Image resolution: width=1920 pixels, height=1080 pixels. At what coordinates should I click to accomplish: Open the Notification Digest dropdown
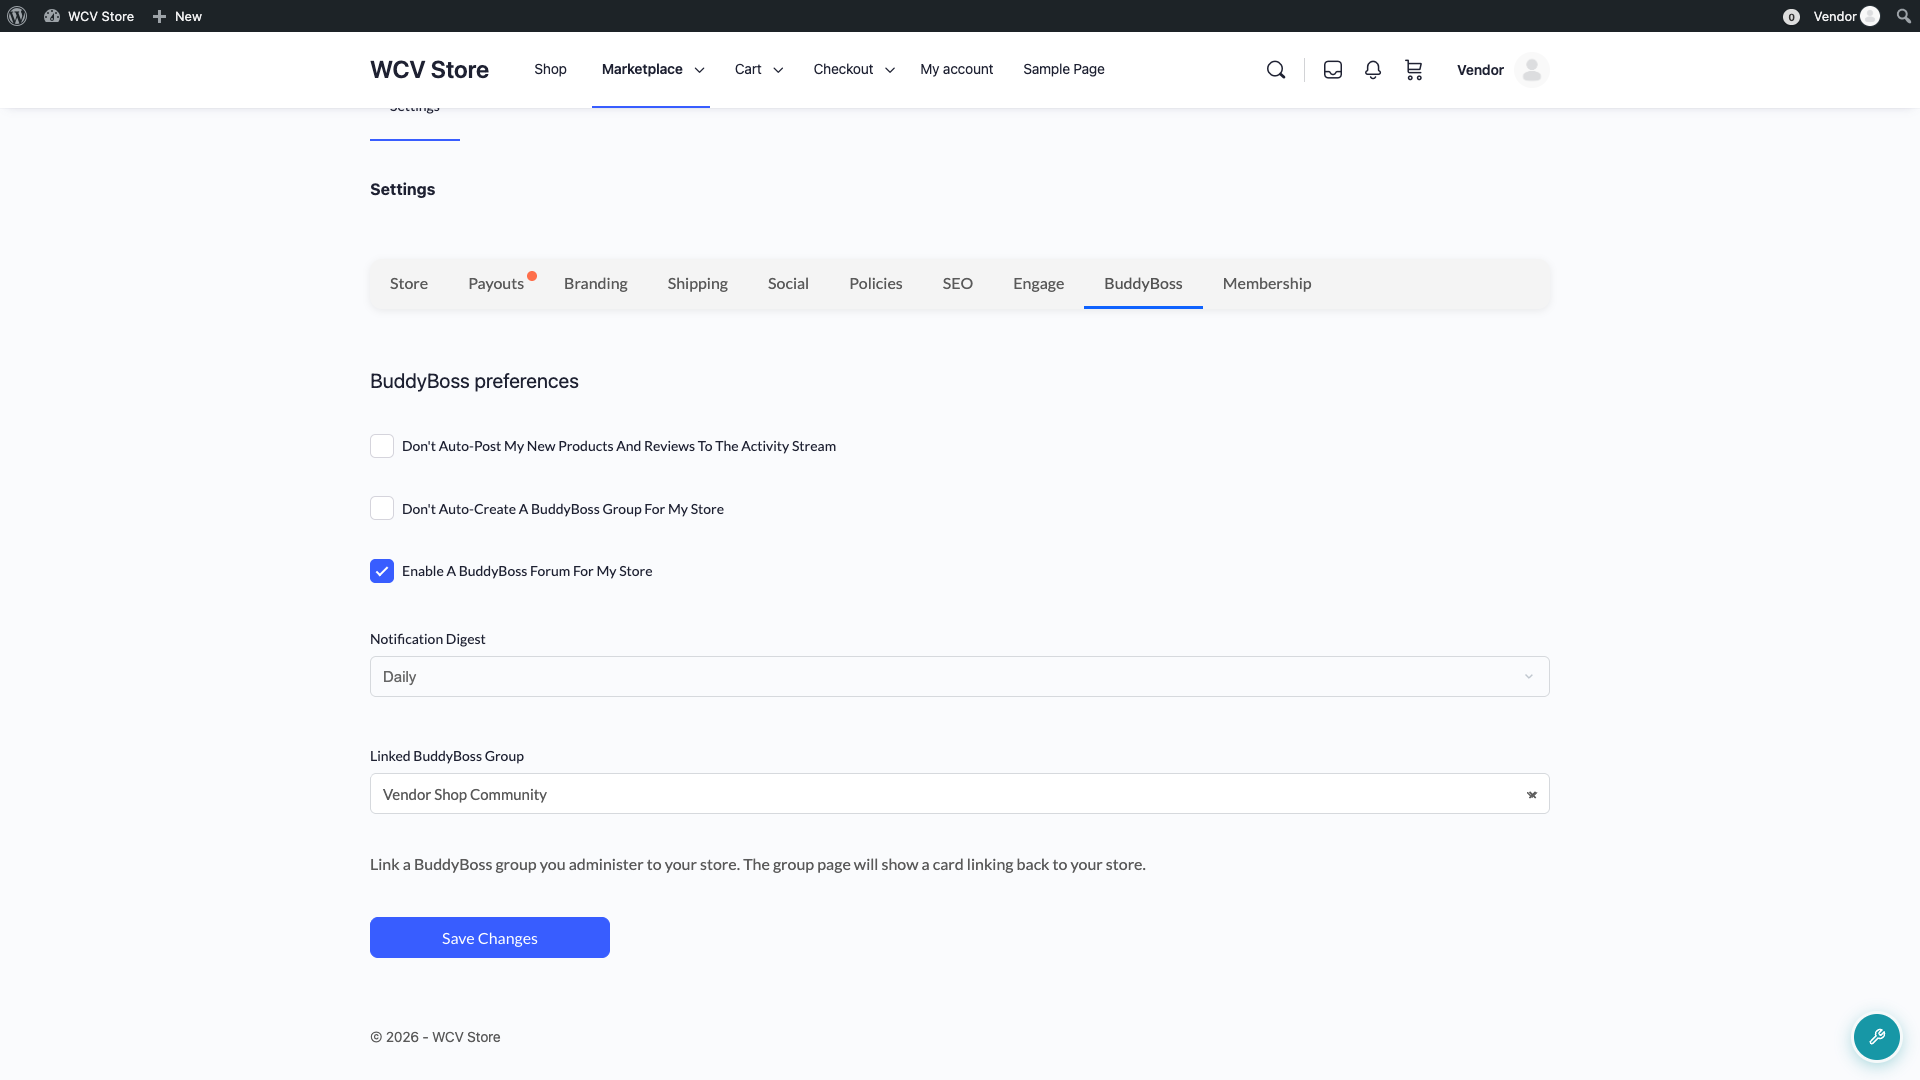(960, 677)
